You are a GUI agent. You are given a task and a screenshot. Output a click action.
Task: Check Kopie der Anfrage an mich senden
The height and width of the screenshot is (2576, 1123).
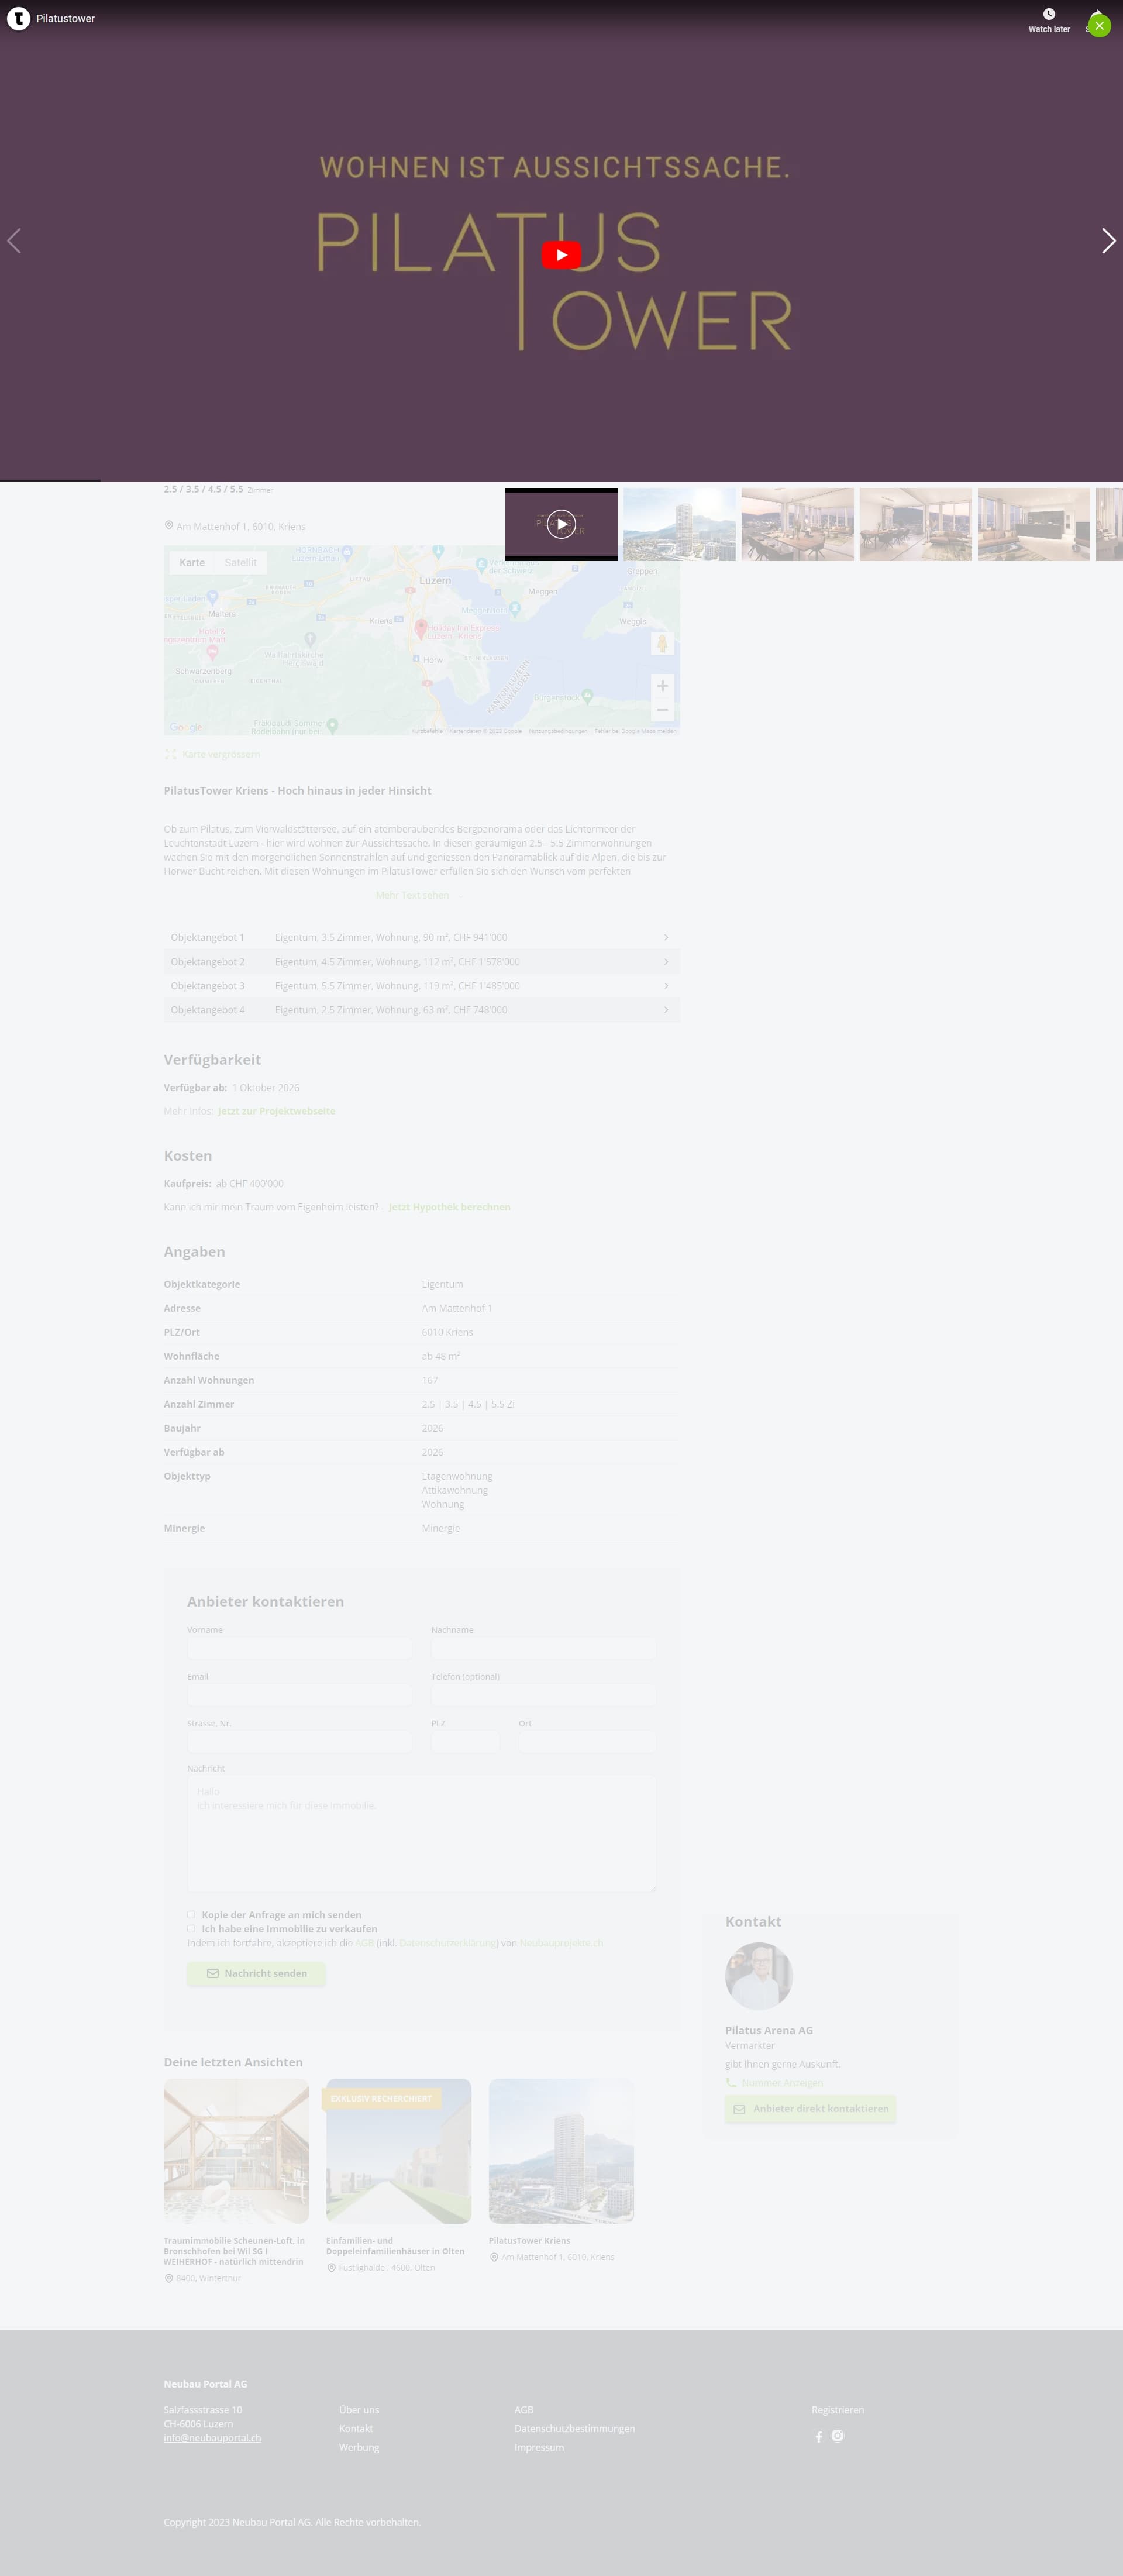[191, 1914]
